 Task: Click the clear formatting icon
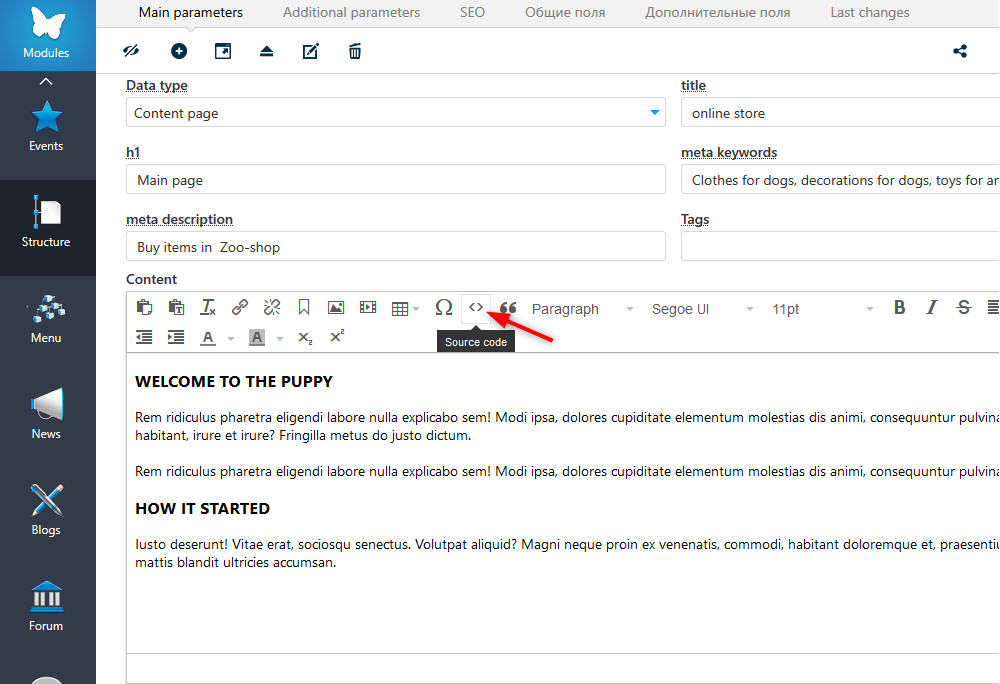coord(208,308)
